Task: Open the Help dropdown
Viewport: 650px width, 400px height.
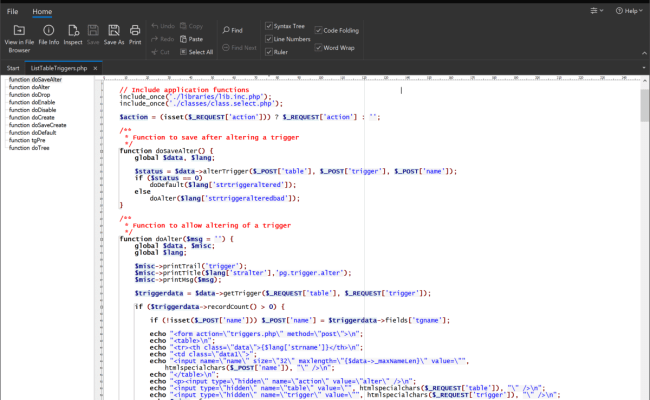Action: click(x=629, y=11)
